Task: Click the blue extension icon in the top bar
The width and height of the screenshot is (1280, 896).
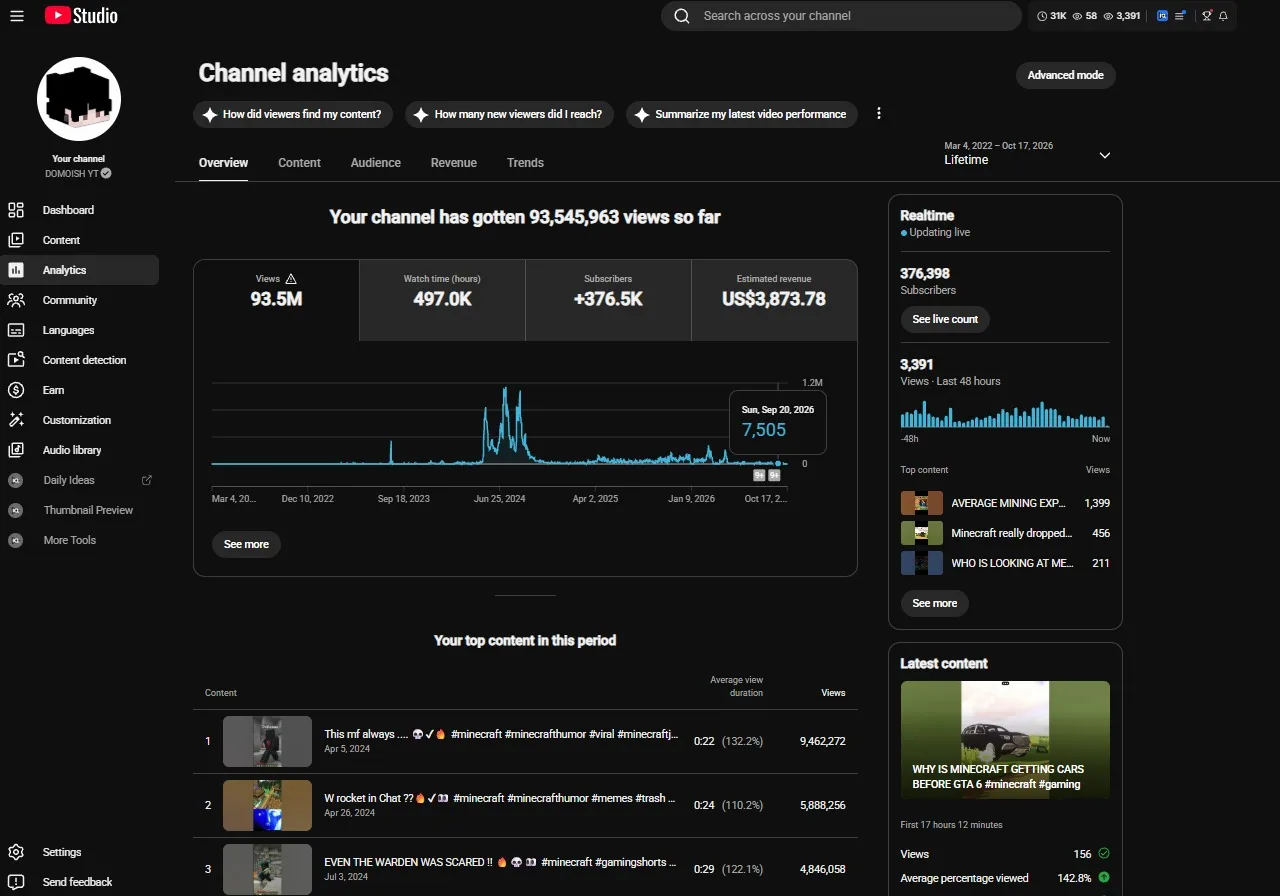Action: (x=1163, y=16)
